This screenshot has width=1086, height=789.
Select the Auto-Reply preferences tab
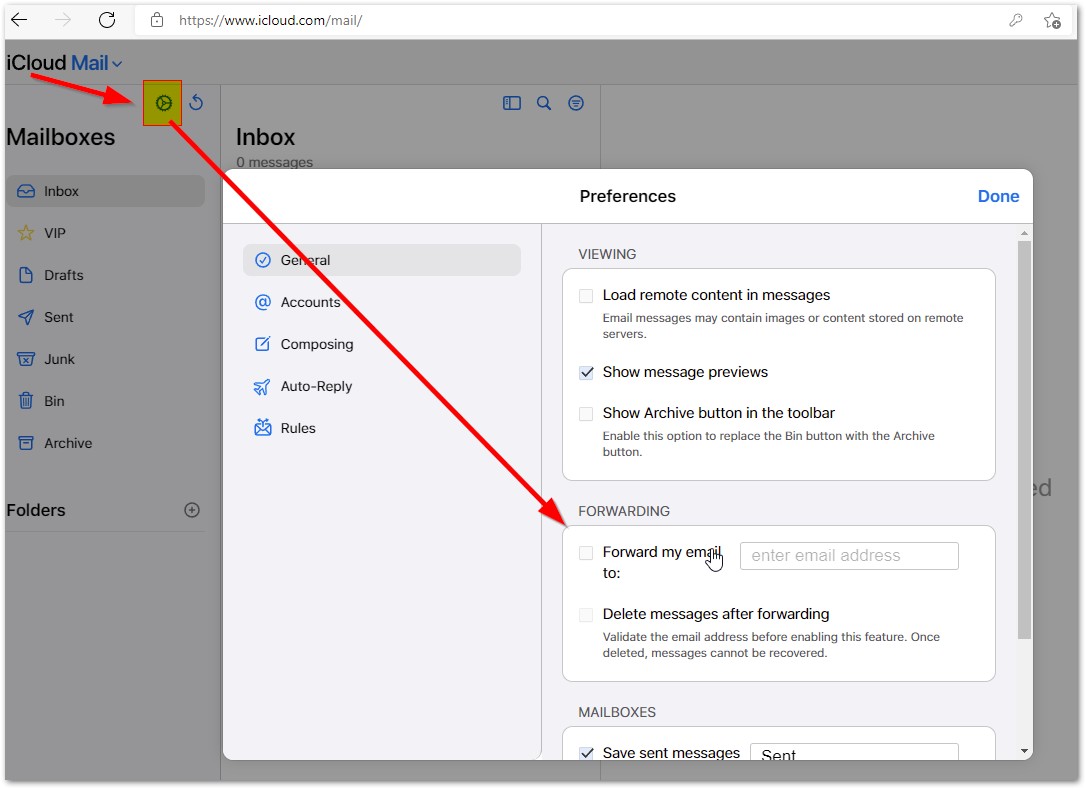(x=316, y=386)
